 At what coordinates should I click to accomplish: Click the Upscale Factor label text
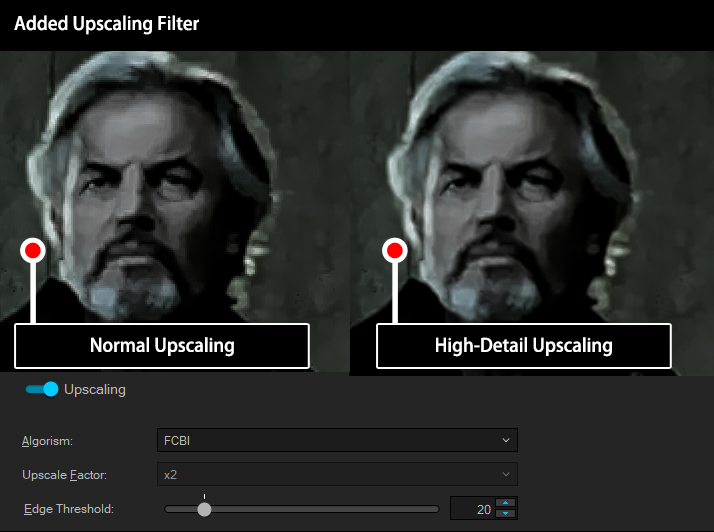pyautogui.click(x=64, y=475)
